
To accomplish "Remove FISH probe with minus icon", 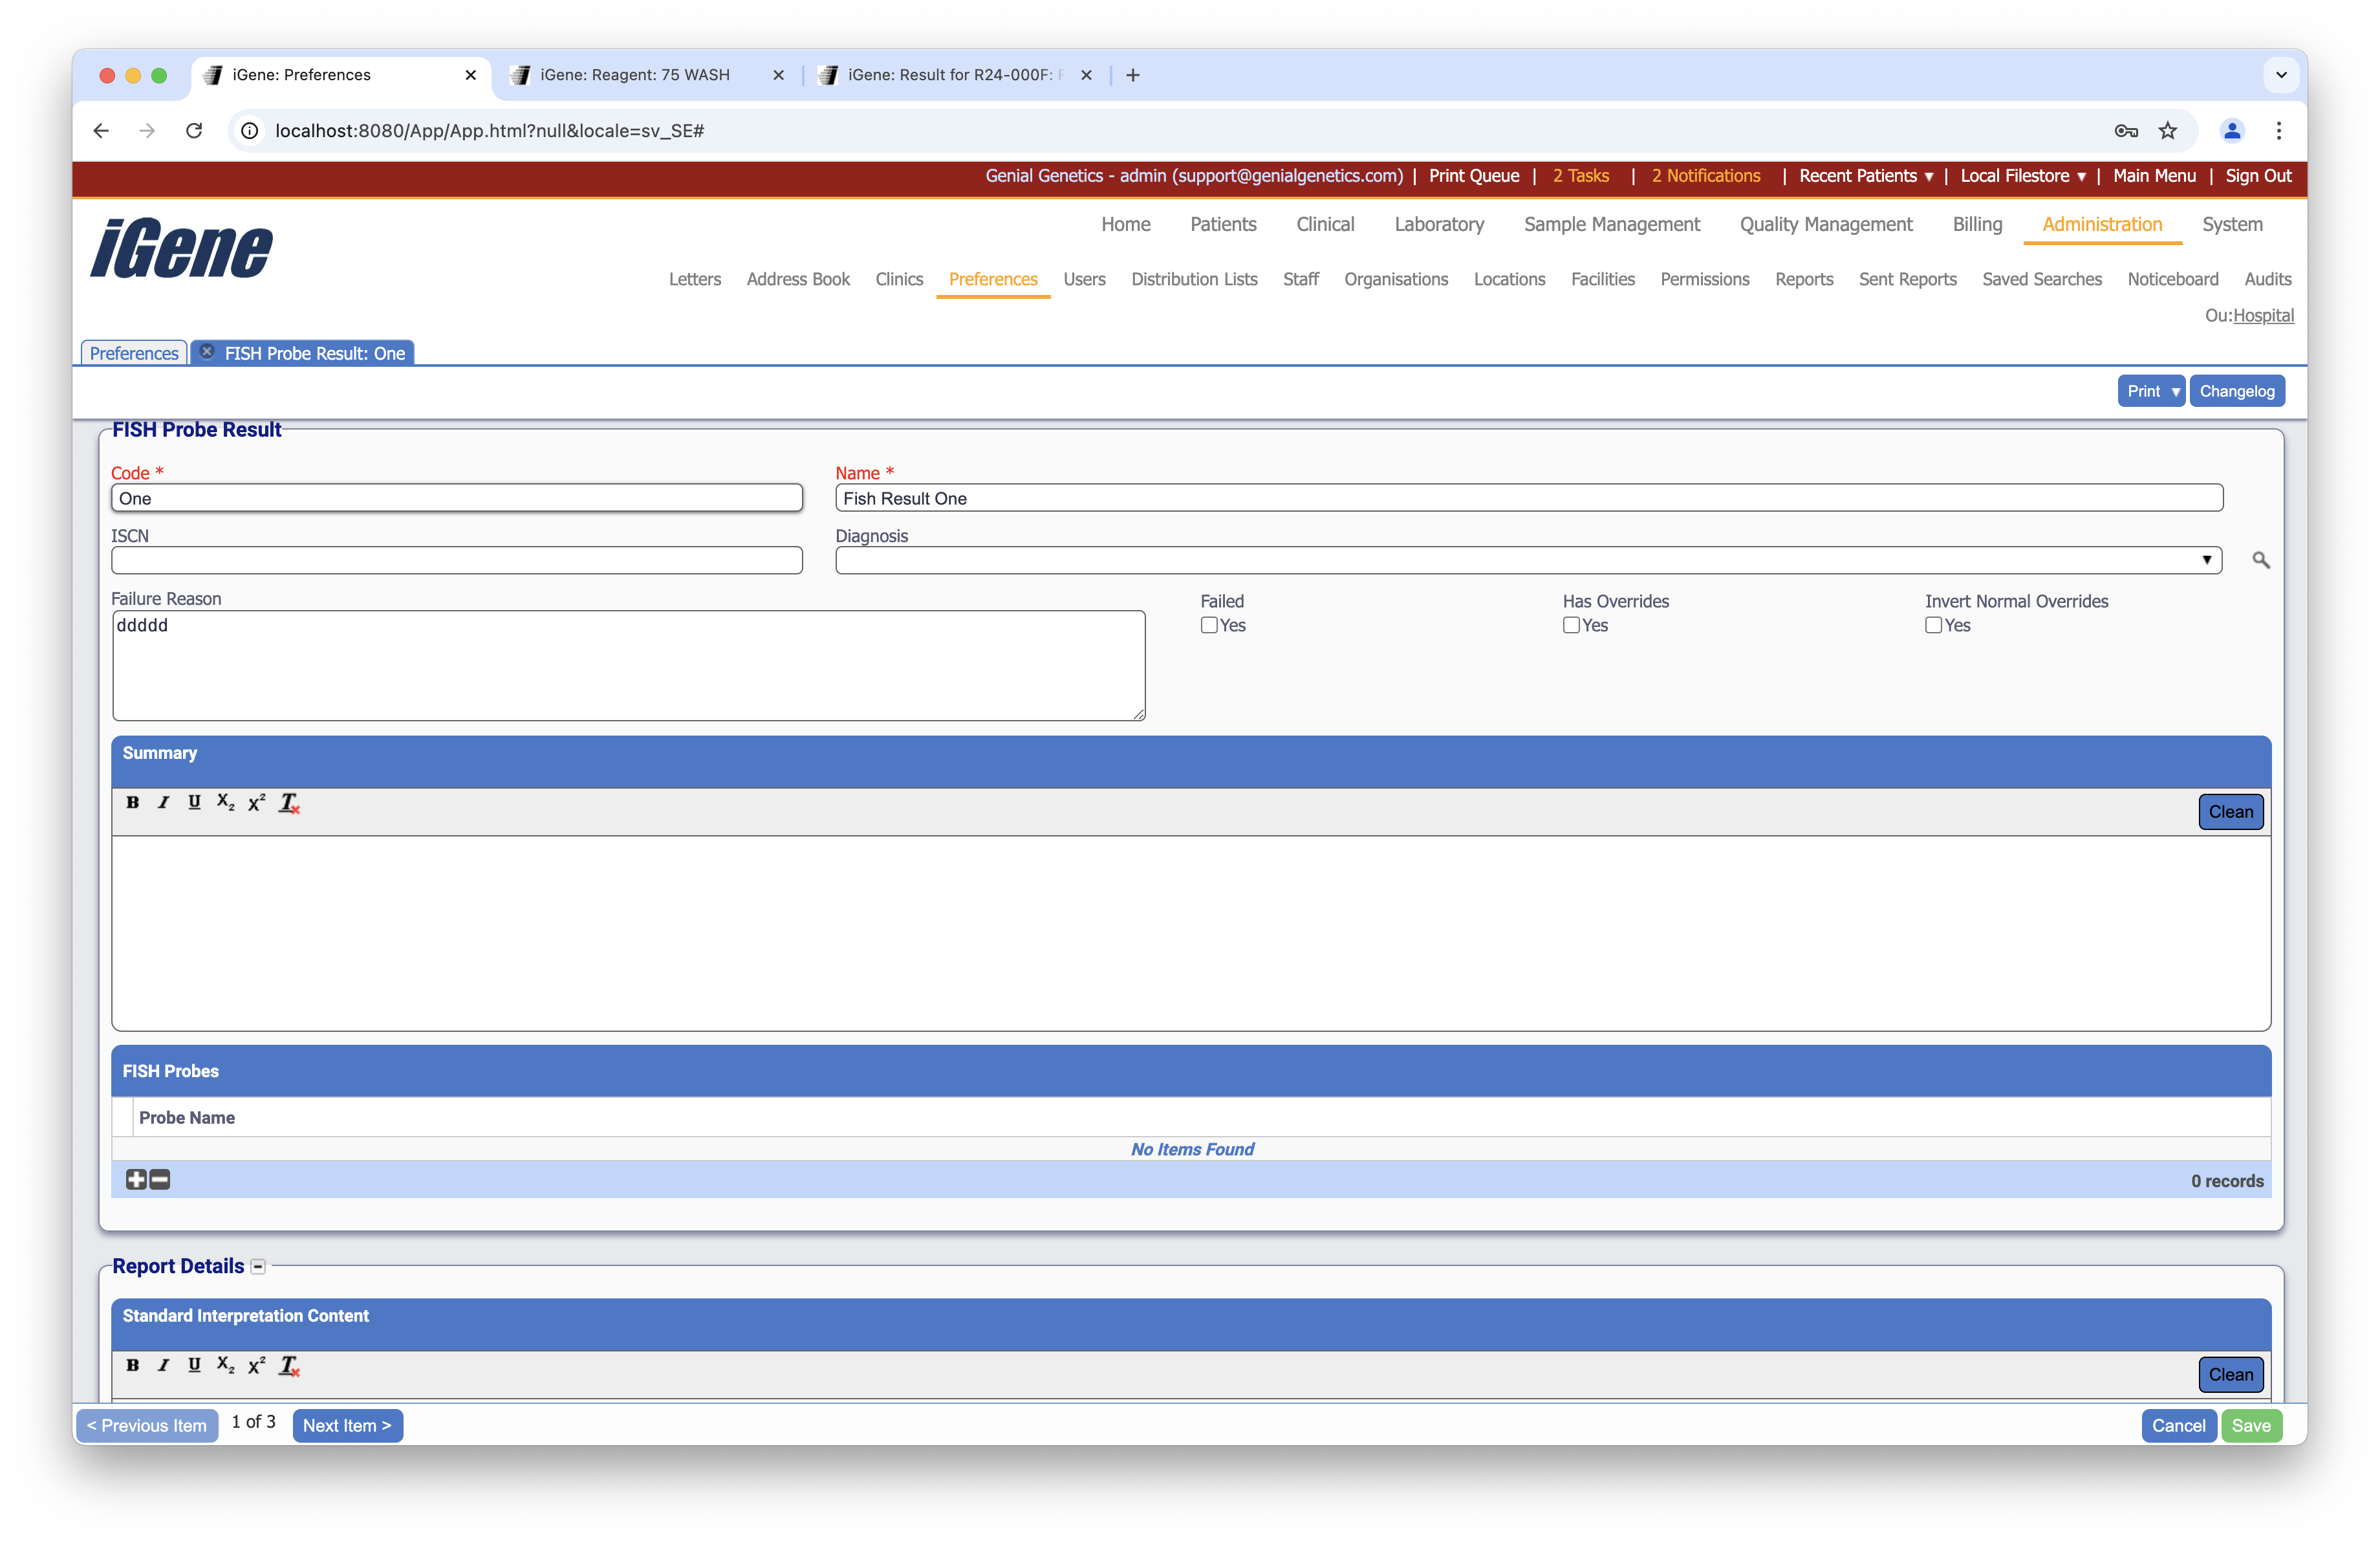I will [160, 1180].
